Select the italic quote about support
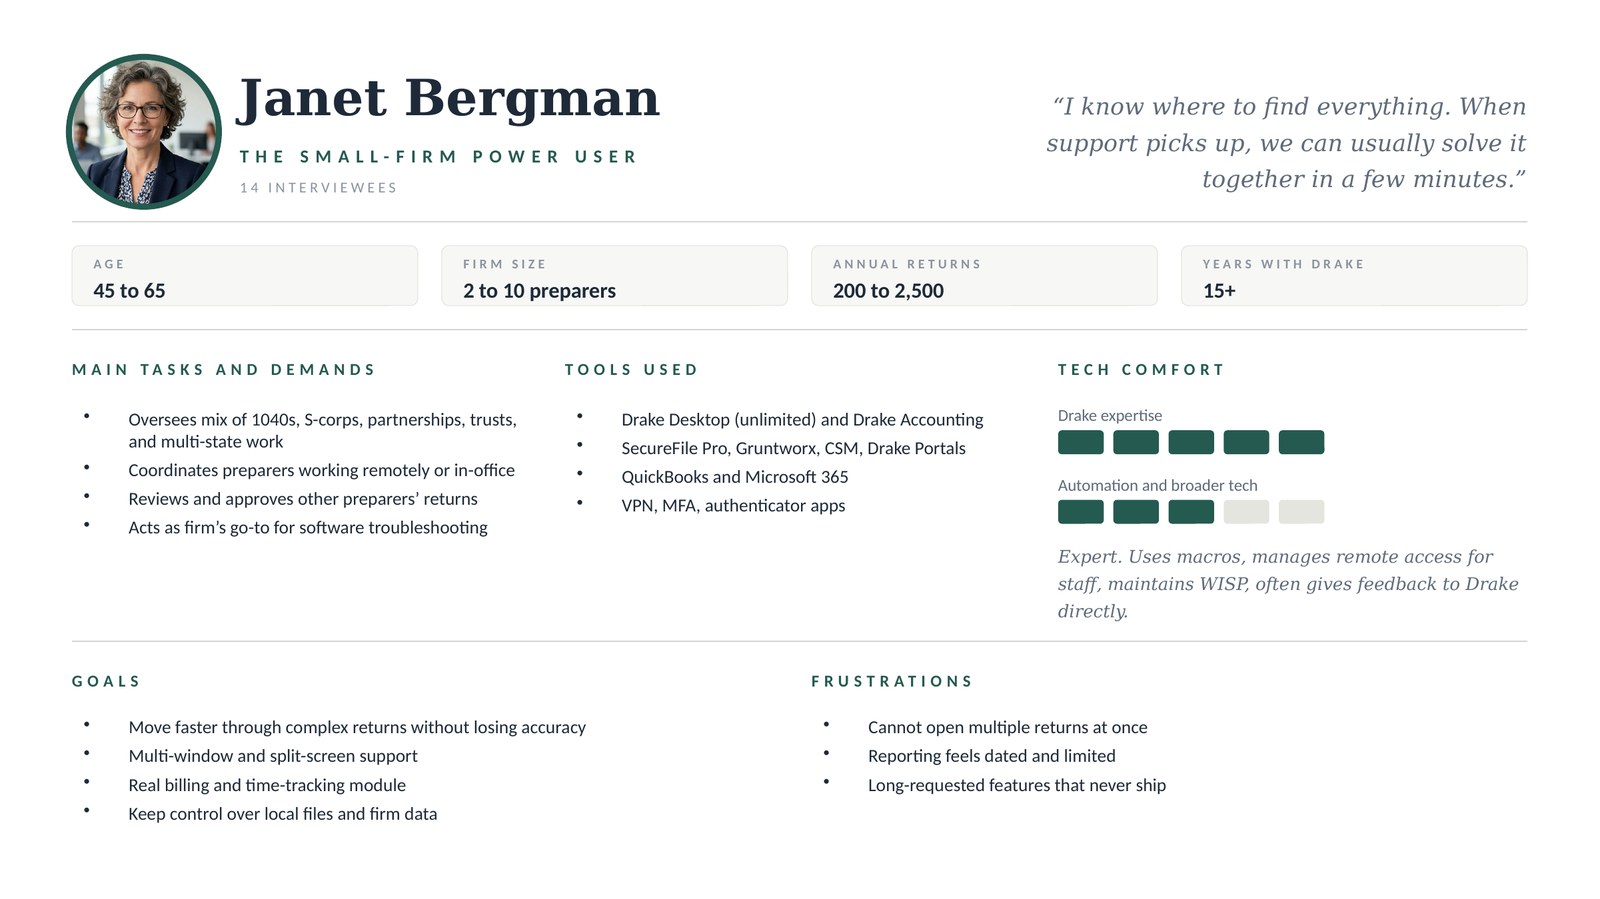The height and width of the screenshot is (899, 1600). coord(1286,143)
